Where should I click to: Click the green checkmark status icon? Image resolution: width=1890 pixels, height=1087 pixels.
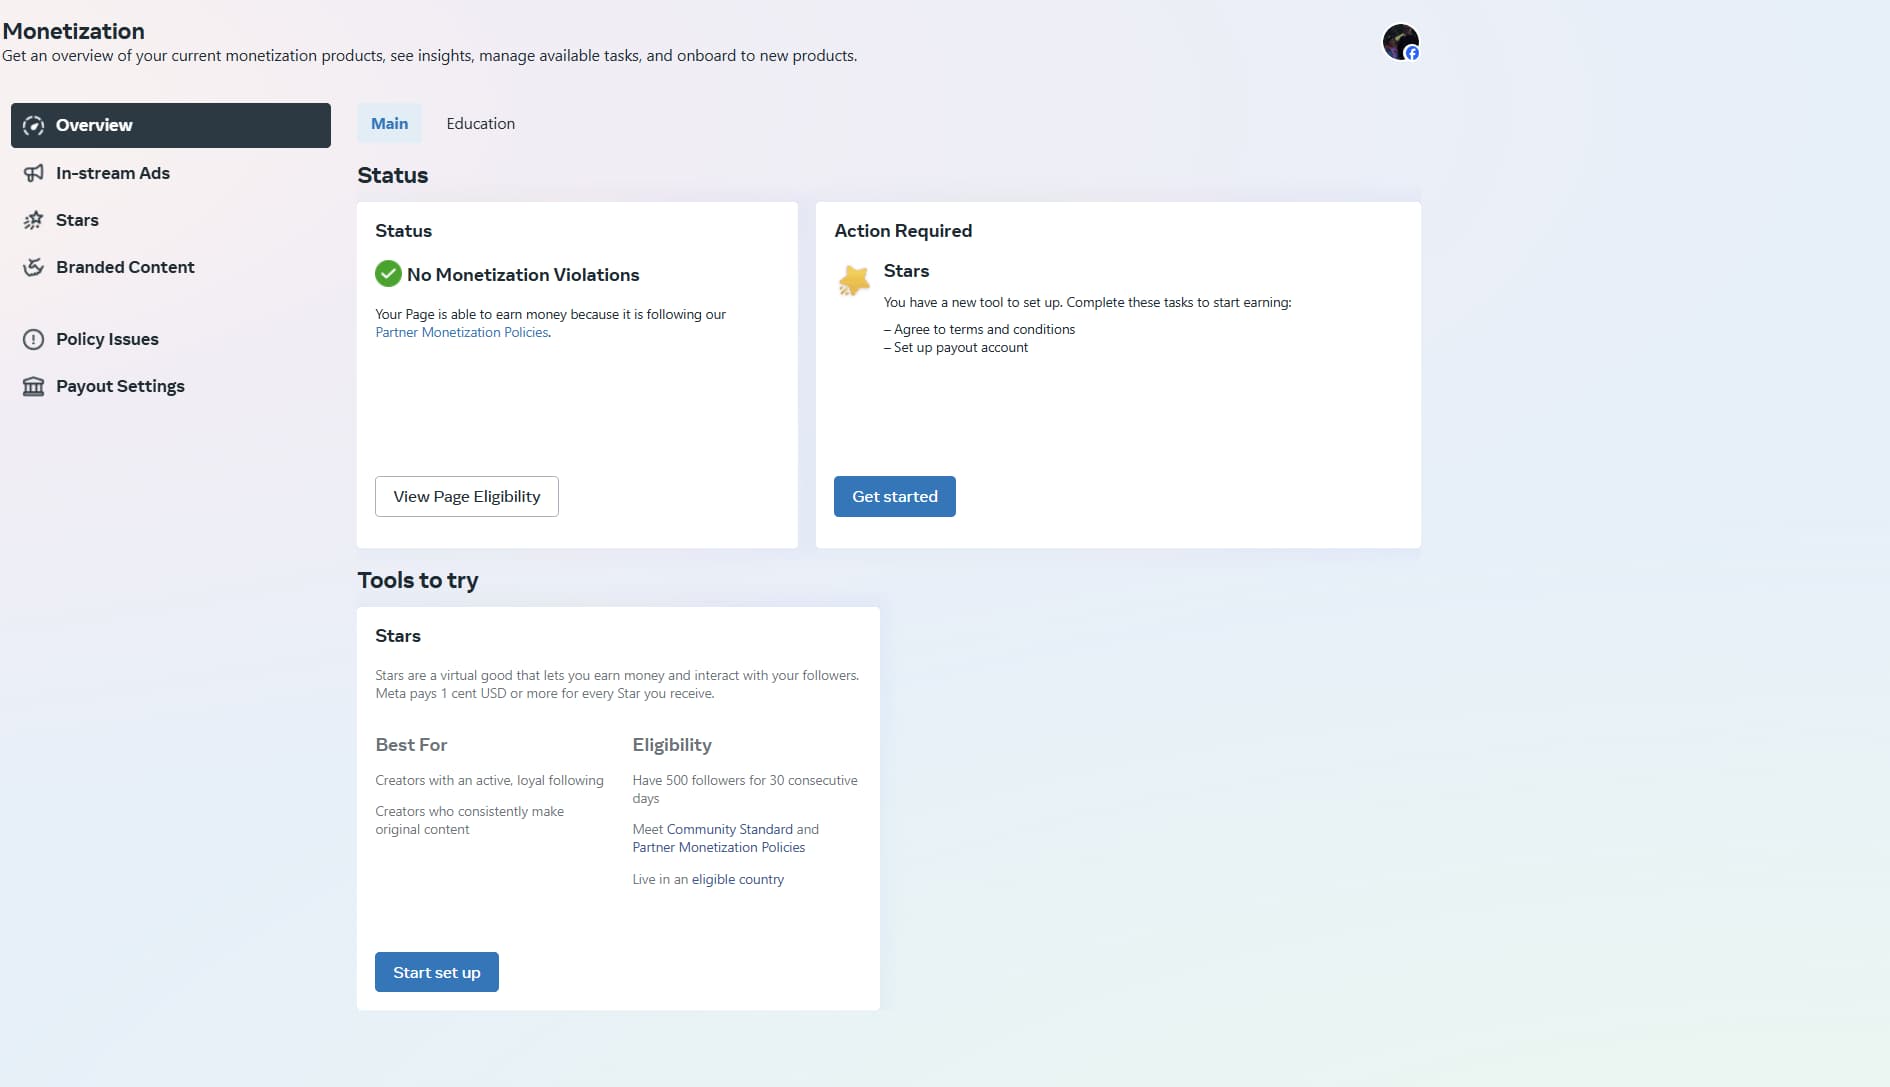(388, 274)
